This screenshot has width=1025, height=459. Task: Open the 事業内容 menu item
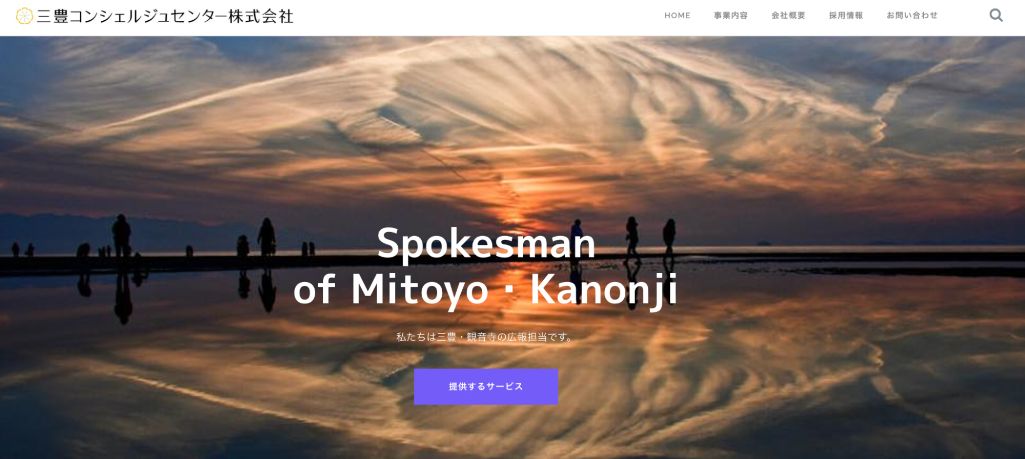pyautogui.click(x=731, y=16)
